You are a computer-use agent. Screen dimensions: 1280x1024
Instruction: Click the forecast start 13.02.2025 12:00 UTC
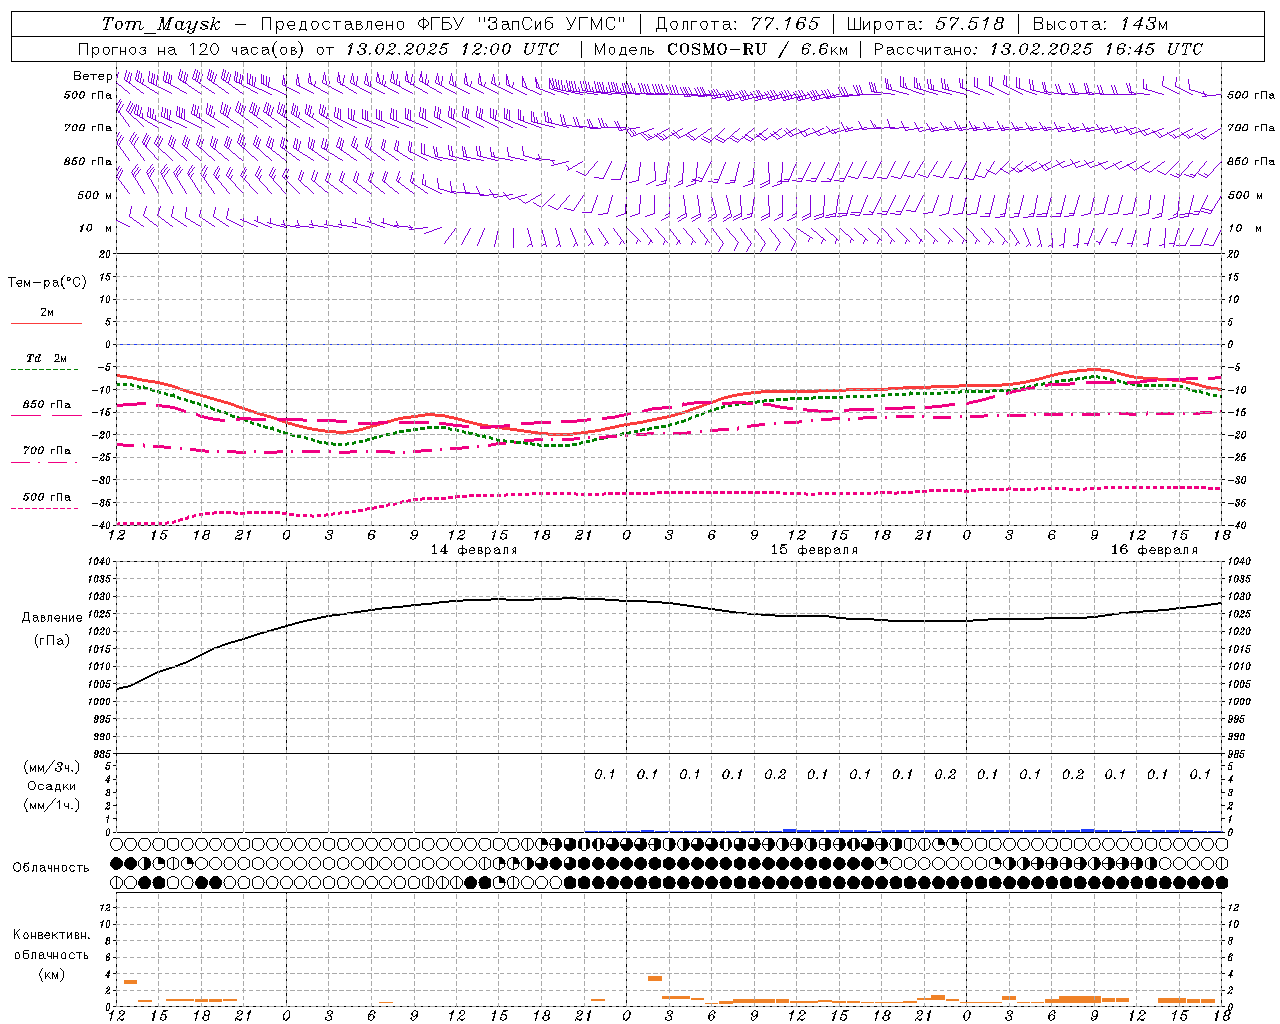(452, 49)
